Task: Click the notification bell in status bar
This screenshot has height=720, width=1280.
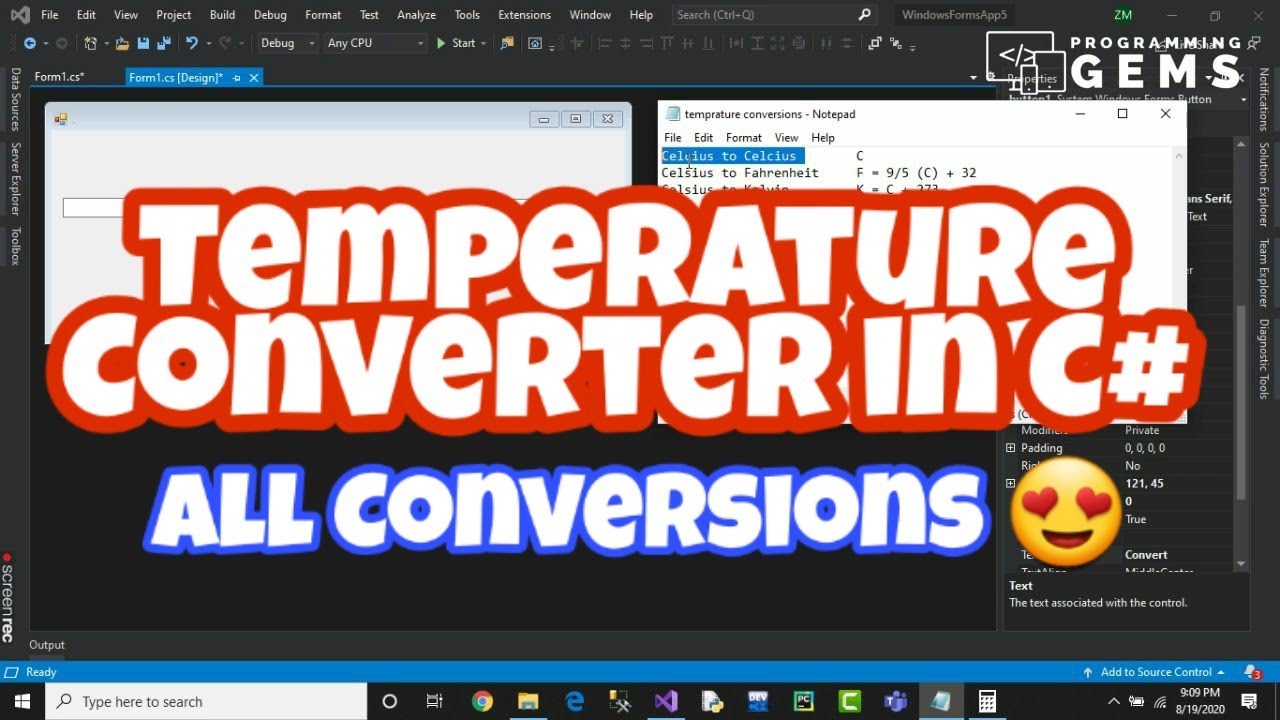Action: point(1252,672)
